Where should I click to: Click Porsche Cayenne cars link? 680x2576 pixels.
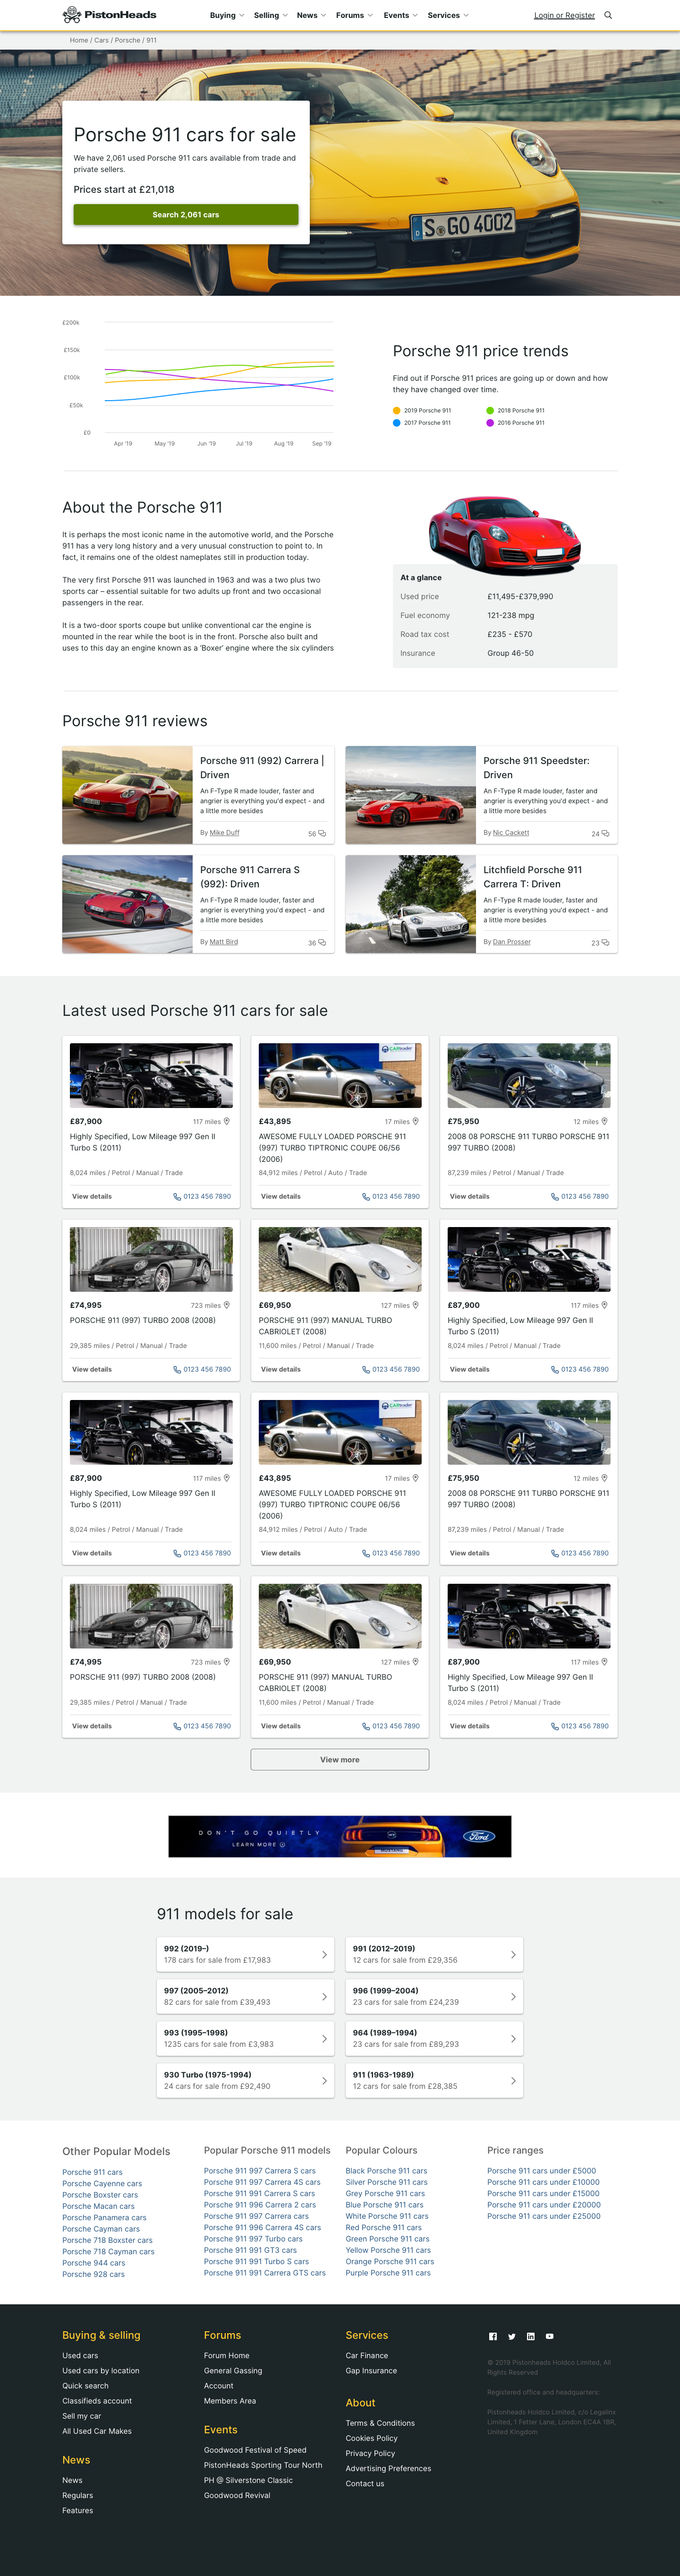pyautogui.click(x=102, y=2183)
